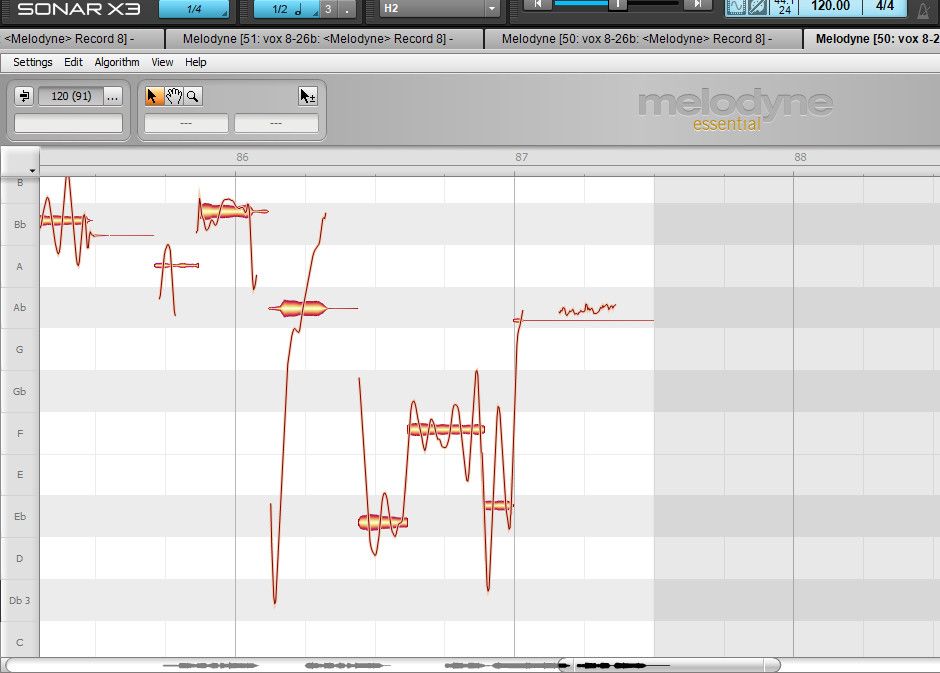Click the metronome icon in Sonar toolbar
The height and width of the screenshot is (673, 940).
point(927,8)
